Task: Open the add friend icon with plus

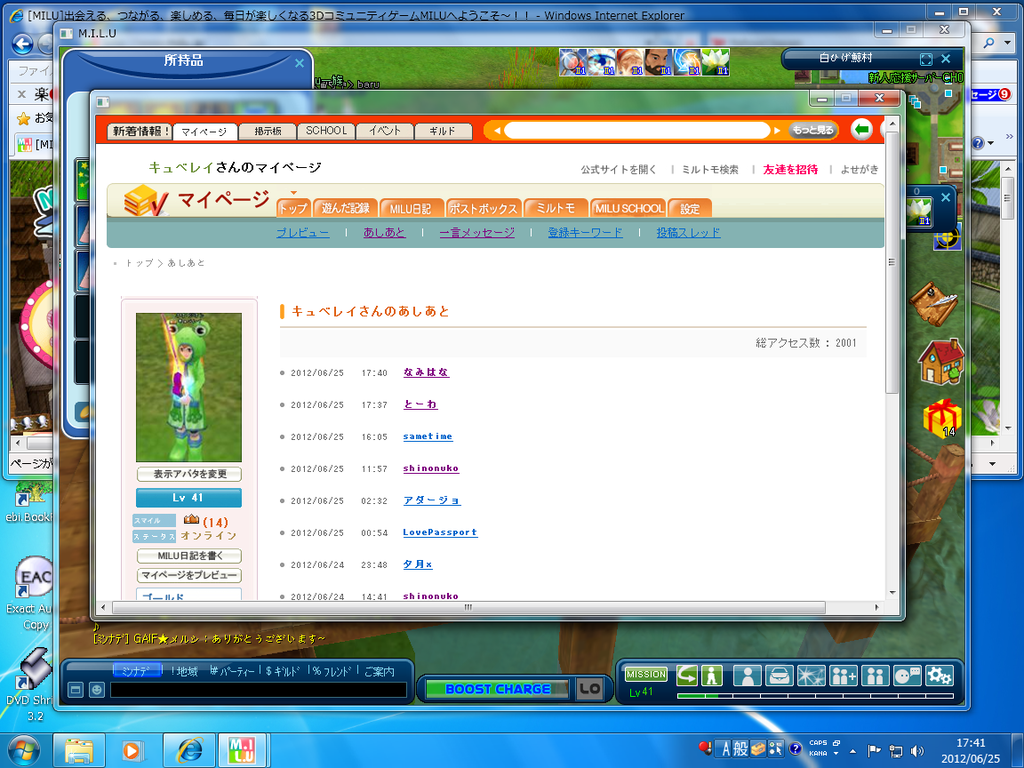Action: 844,676
